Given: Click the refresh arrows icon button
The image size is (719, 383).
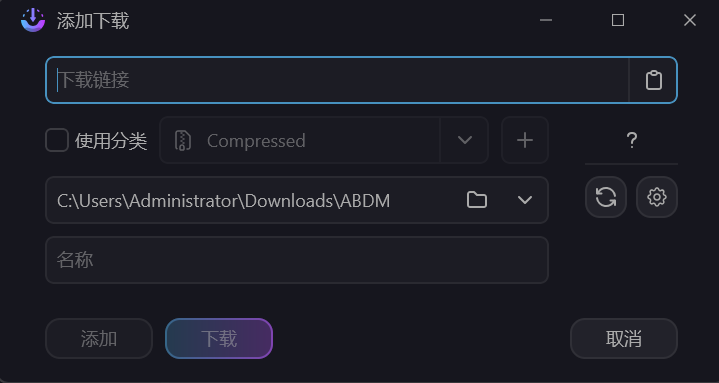Looking at the screenshot, I should [606, 197].
